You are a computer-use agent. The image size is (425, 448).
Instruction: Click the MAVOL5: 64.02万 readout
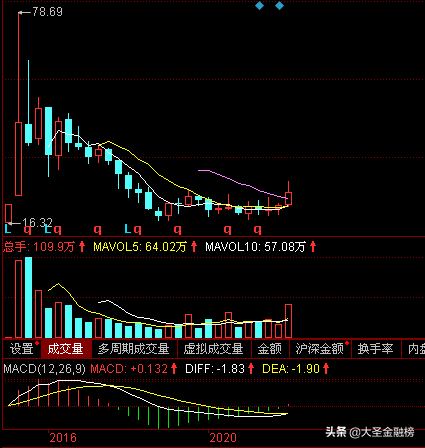[140, 247]
